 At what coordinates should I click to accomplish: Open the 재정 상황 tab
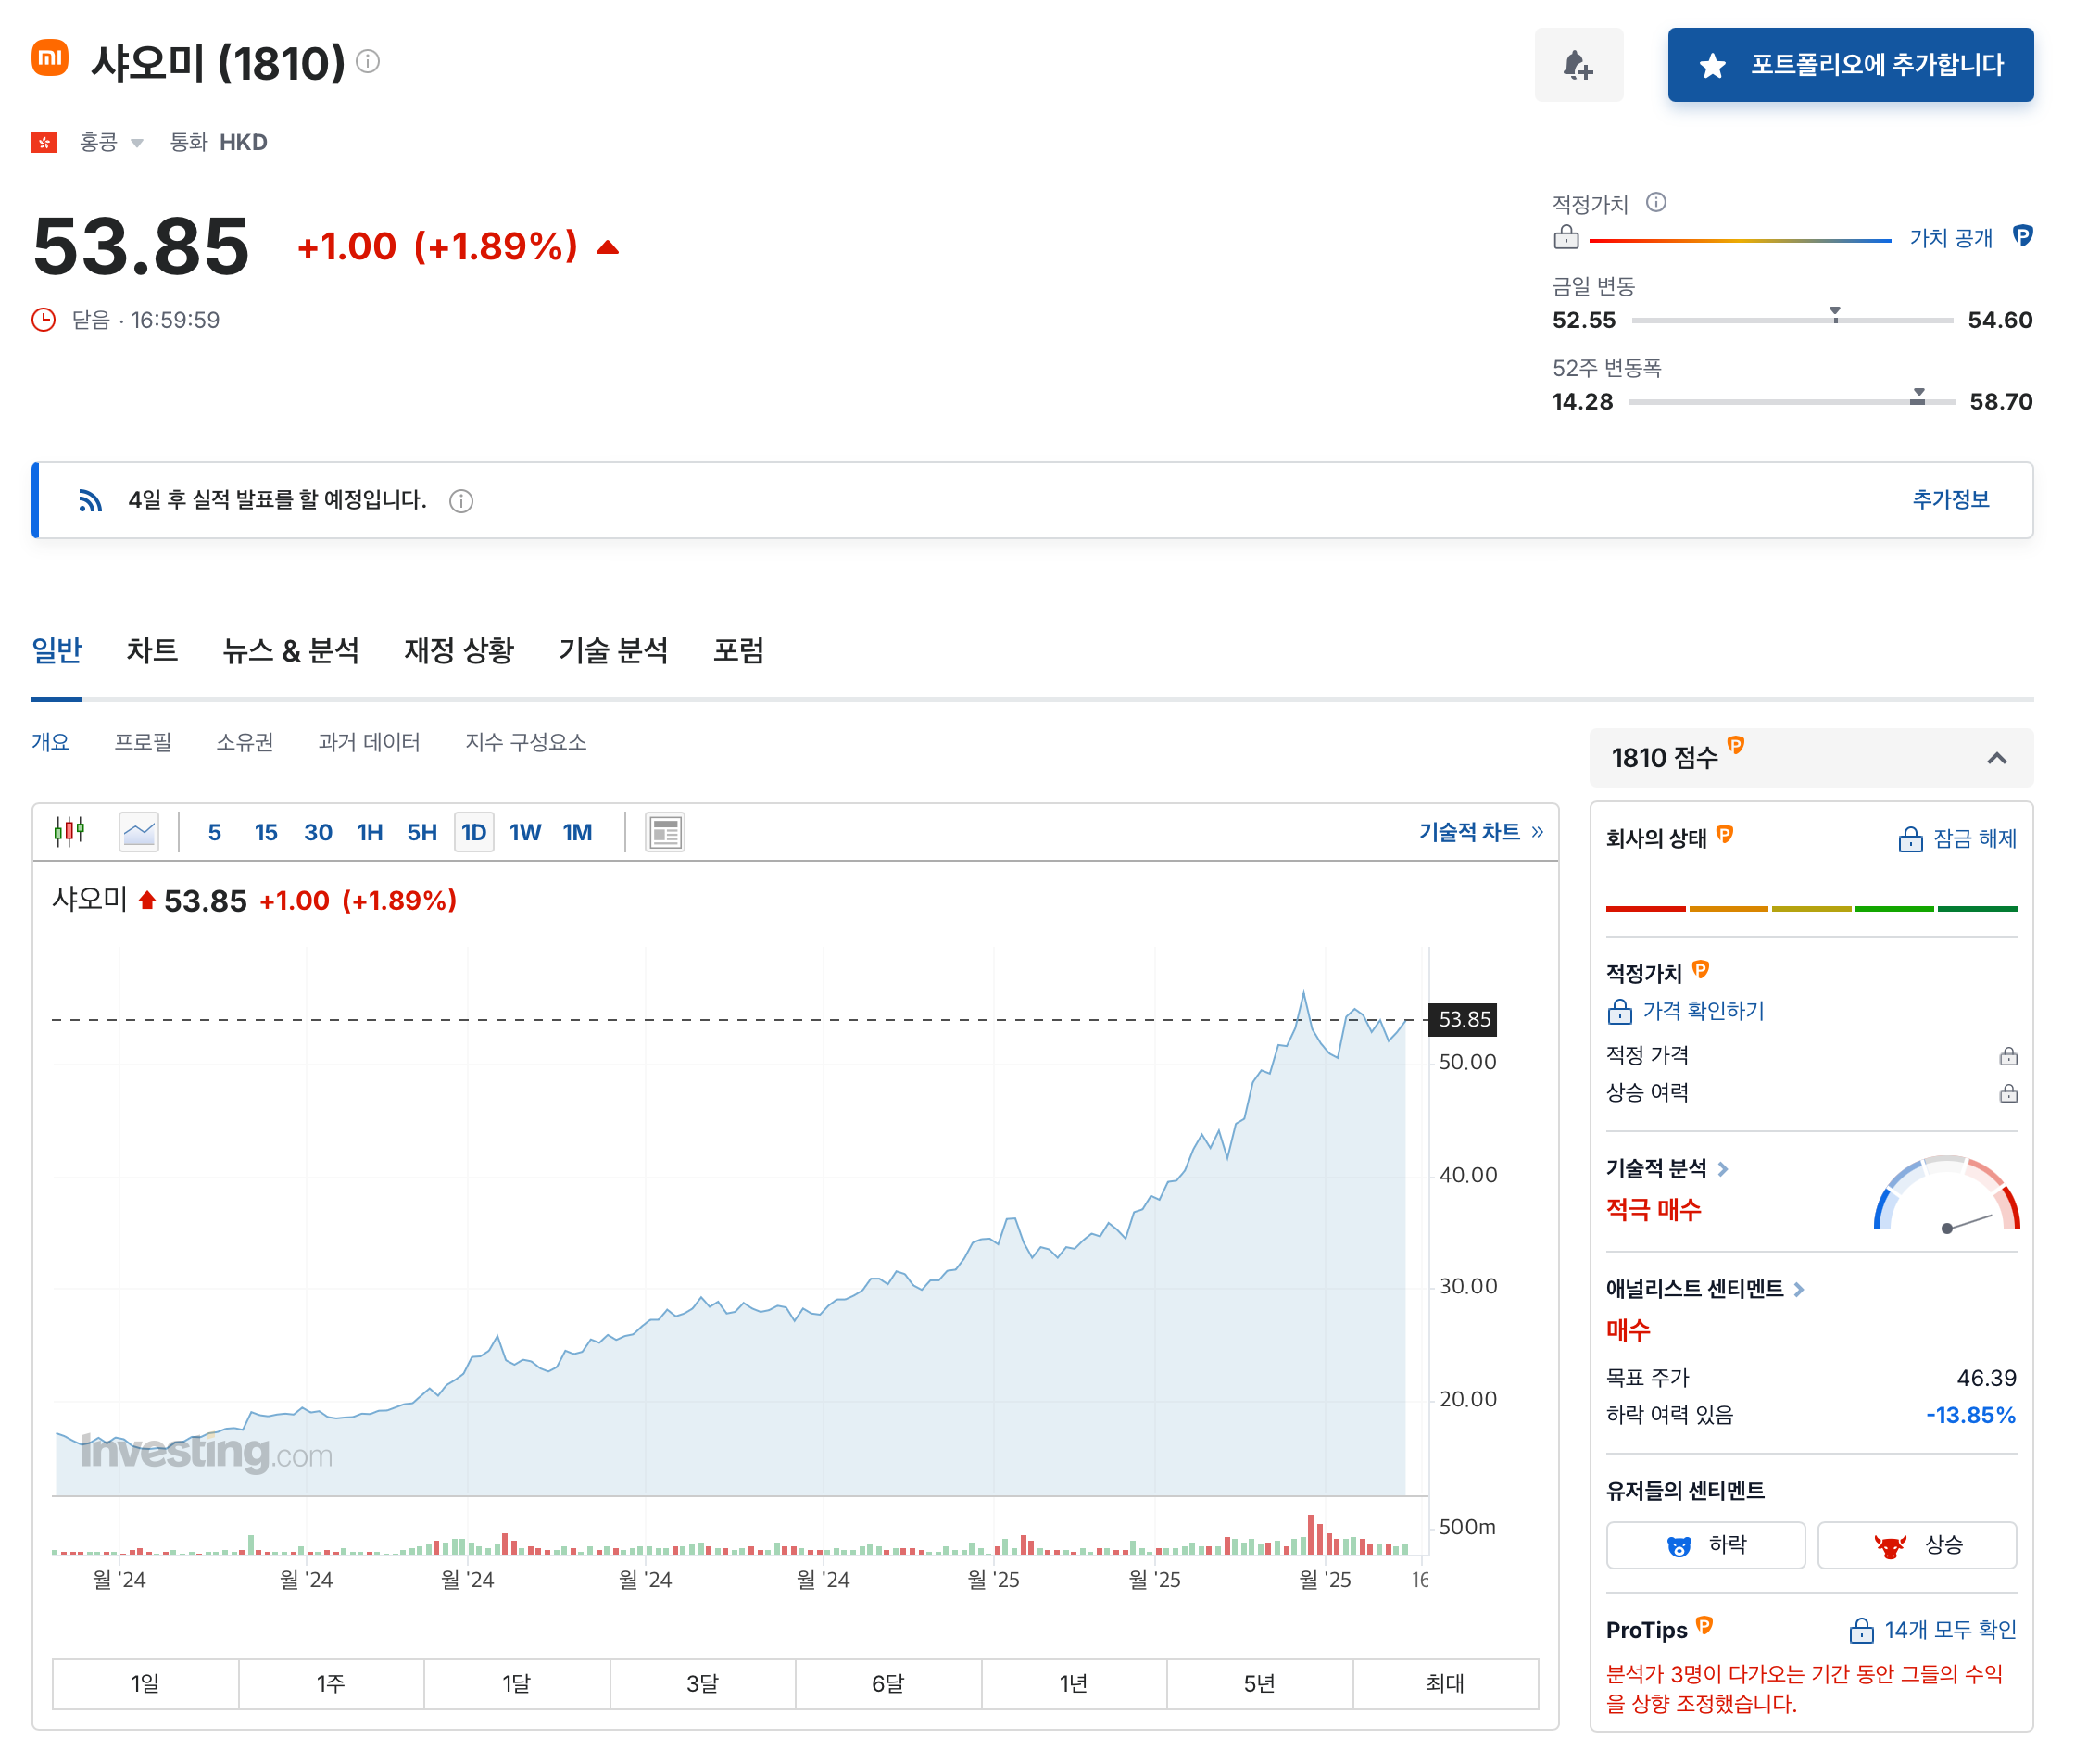(x=459, y=650)
